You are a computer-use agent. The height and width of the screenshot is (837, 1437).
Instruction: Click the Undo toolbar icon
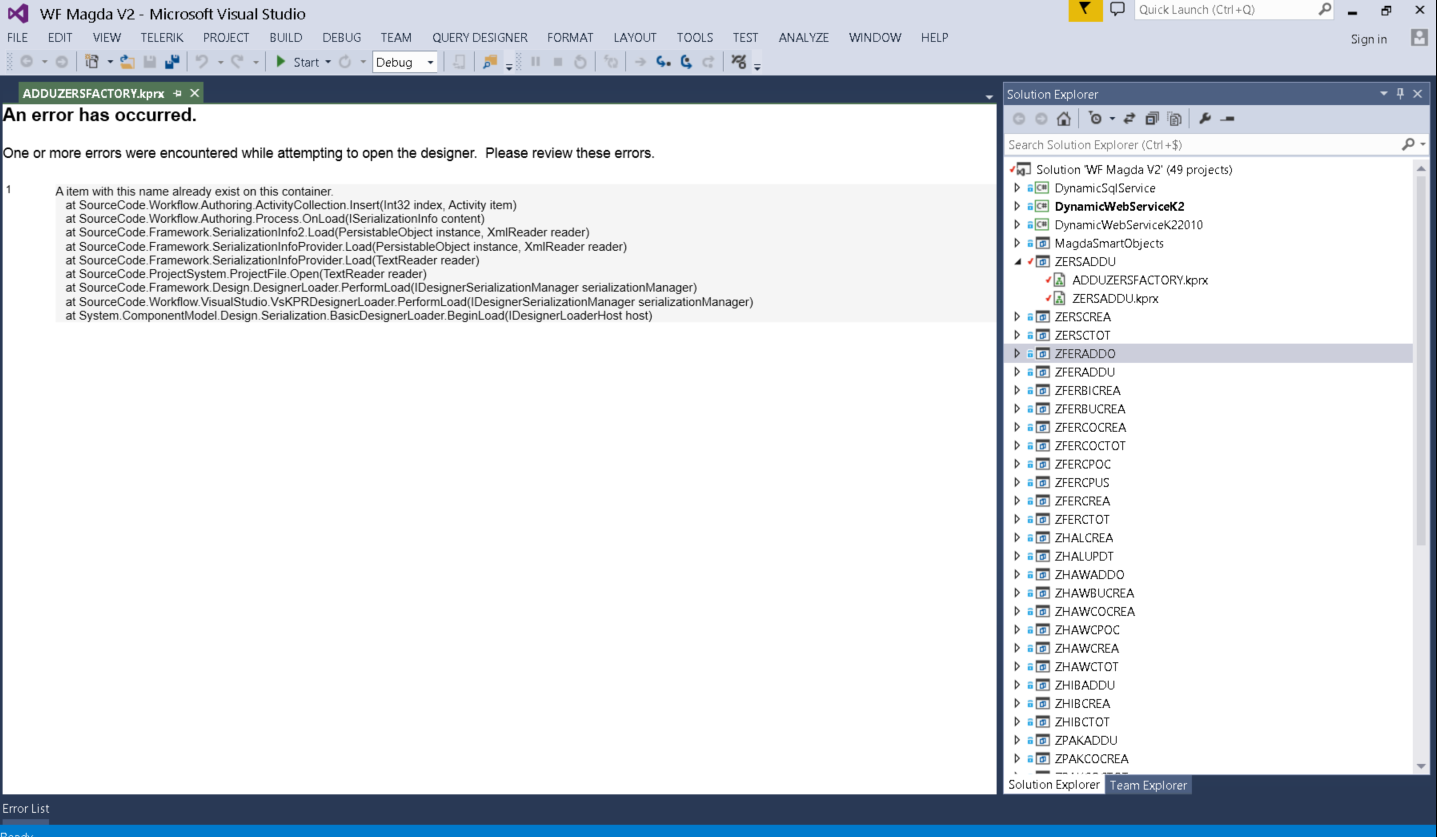pyautogui.click(x=202, y=62)
